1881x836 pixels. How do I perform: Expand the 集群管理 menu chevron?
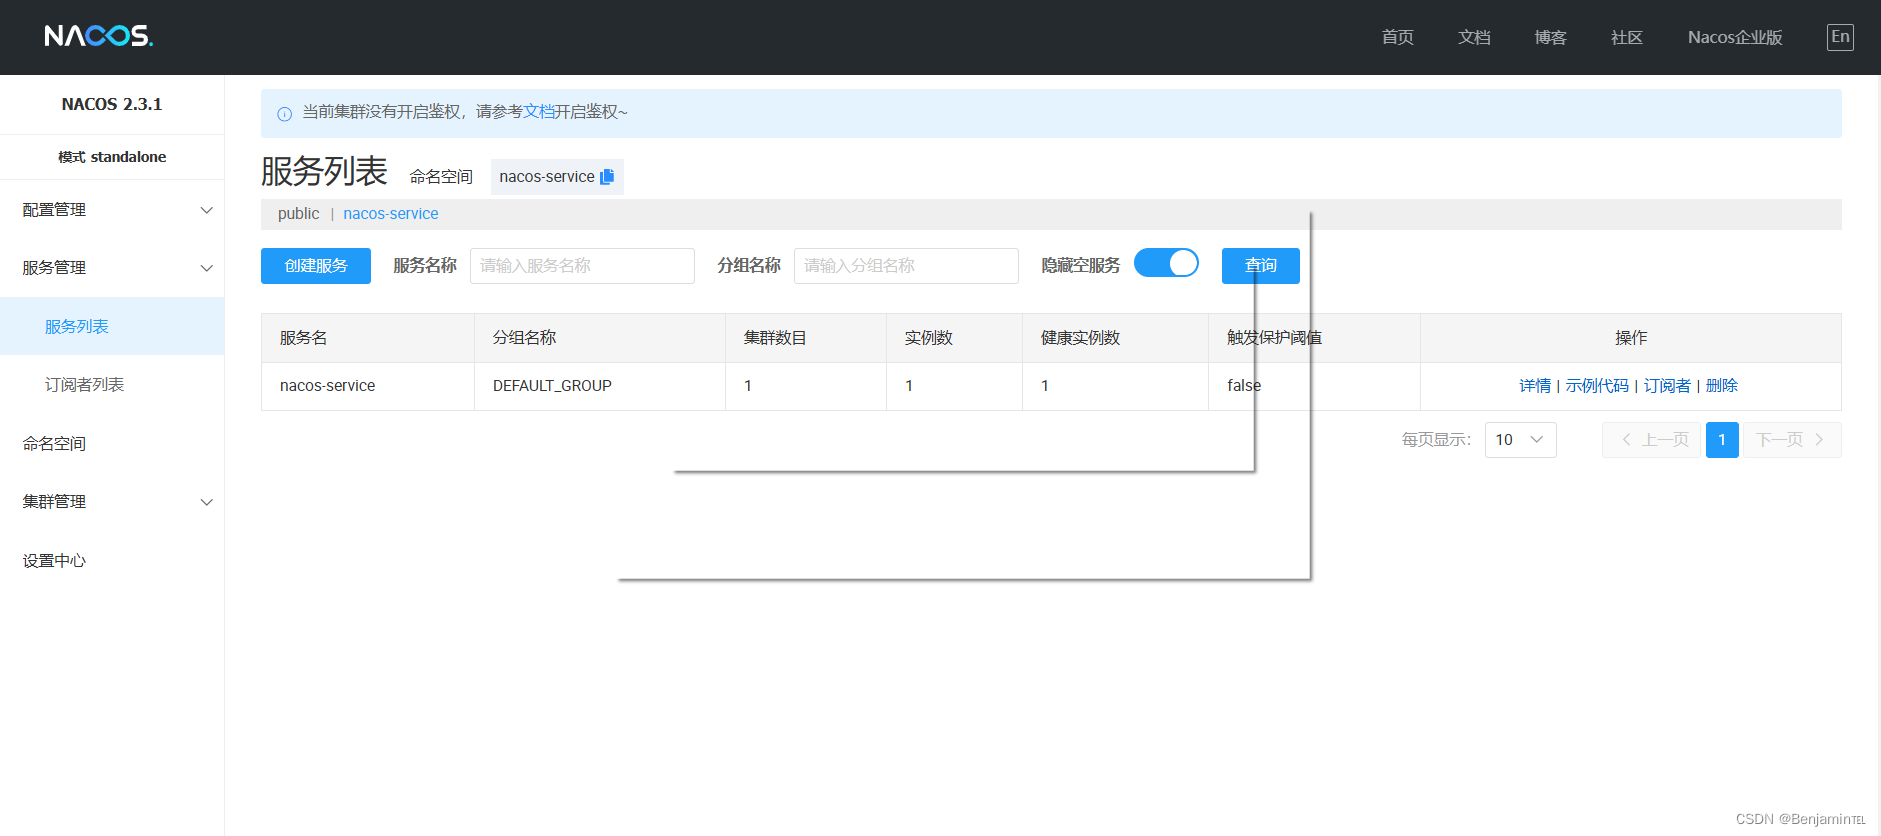click(x=207, y=502)
